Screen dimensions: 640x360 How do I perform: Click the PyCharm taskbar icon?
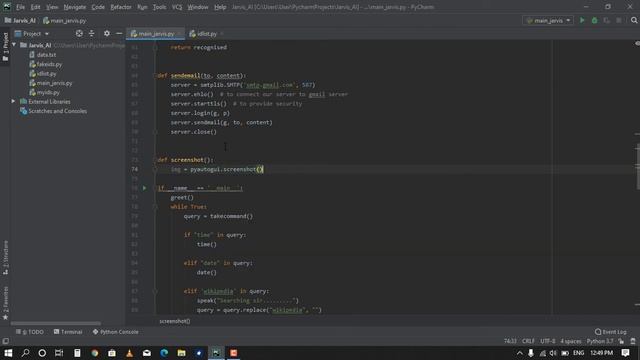(216, 353)
